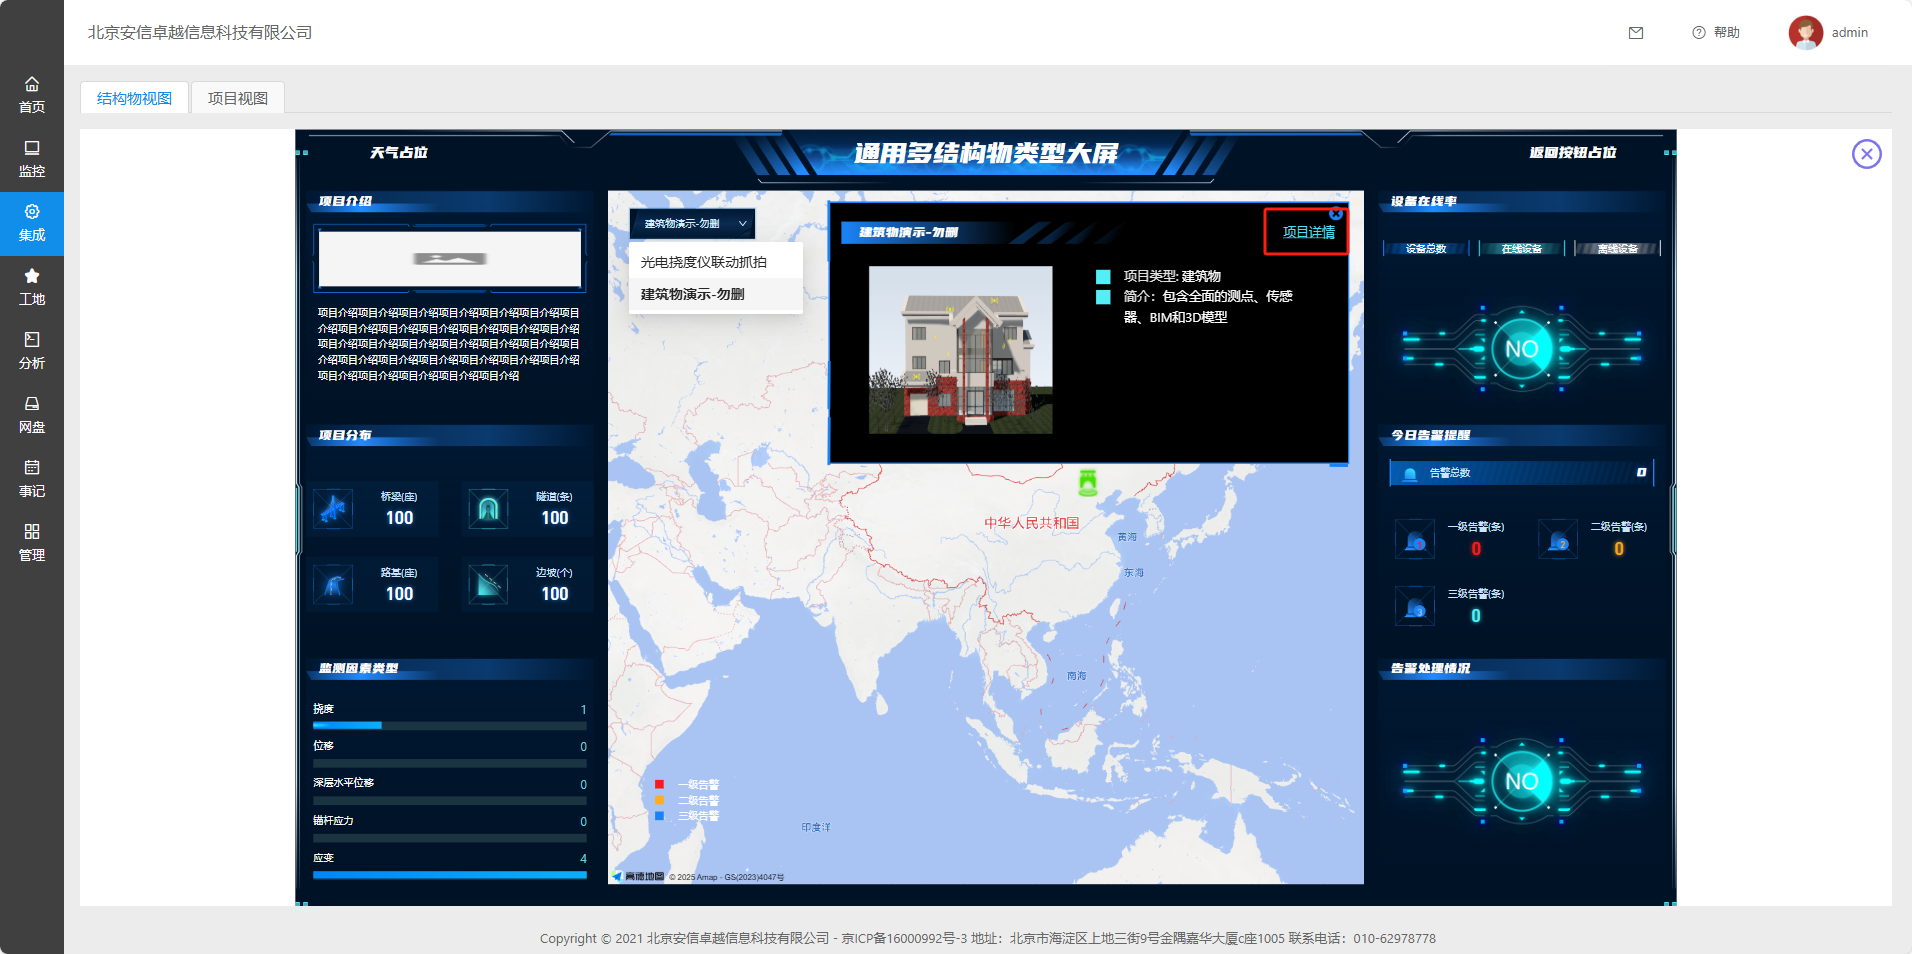Close the dashboard with the circled X
This screenshot has height=954, width=1912.
tap(1866, 154)
